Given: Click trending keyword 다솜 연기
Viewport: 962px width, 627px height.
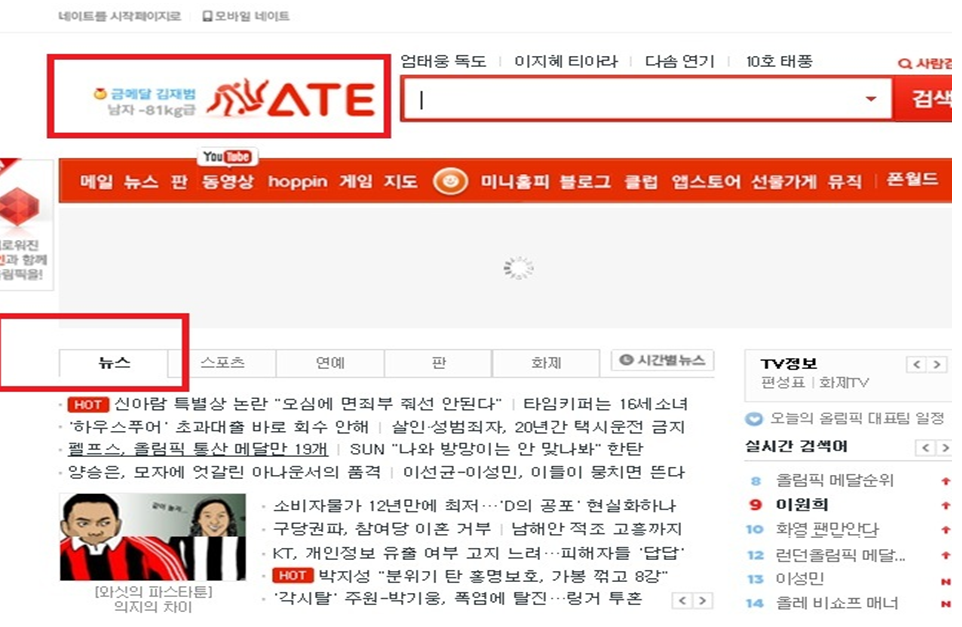Looking at the screenshot, I should [680, 61].
